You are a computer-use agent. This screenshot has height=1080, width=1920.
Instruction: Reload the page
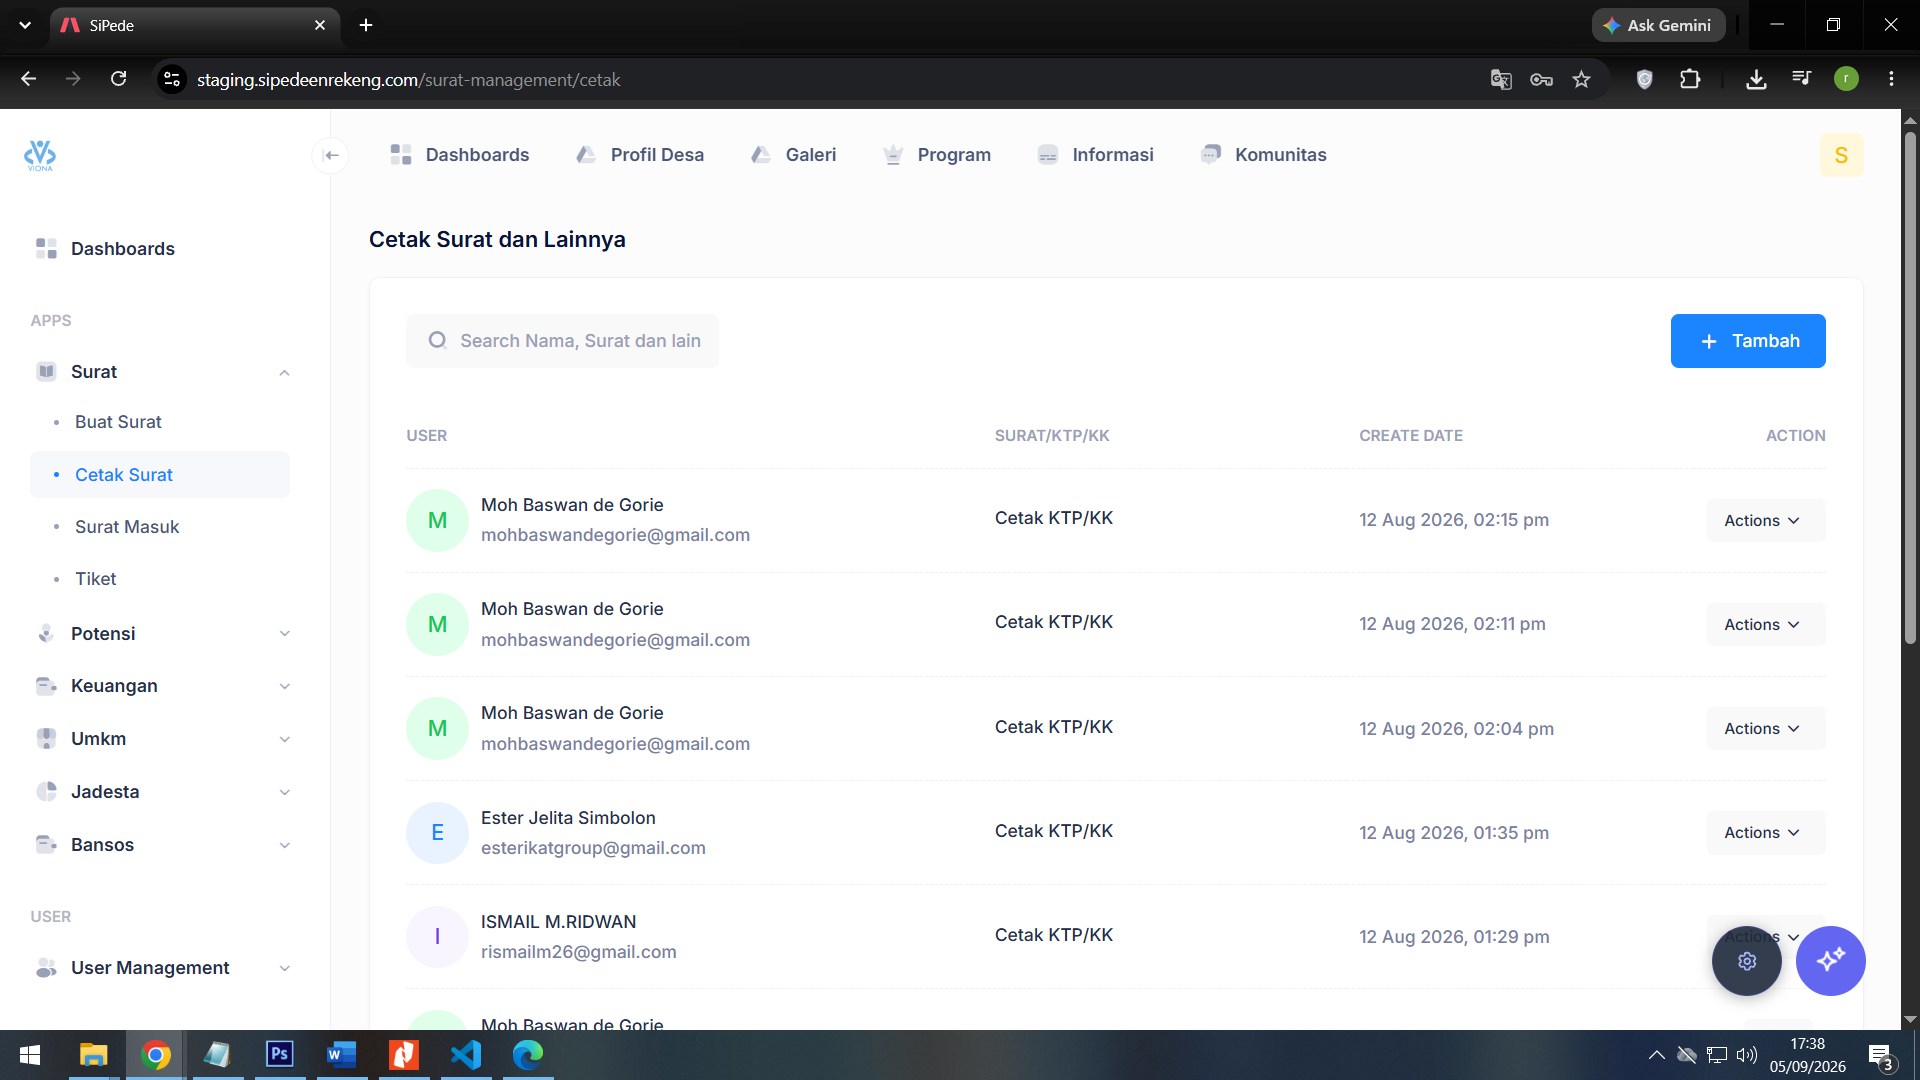click(118, 80)
